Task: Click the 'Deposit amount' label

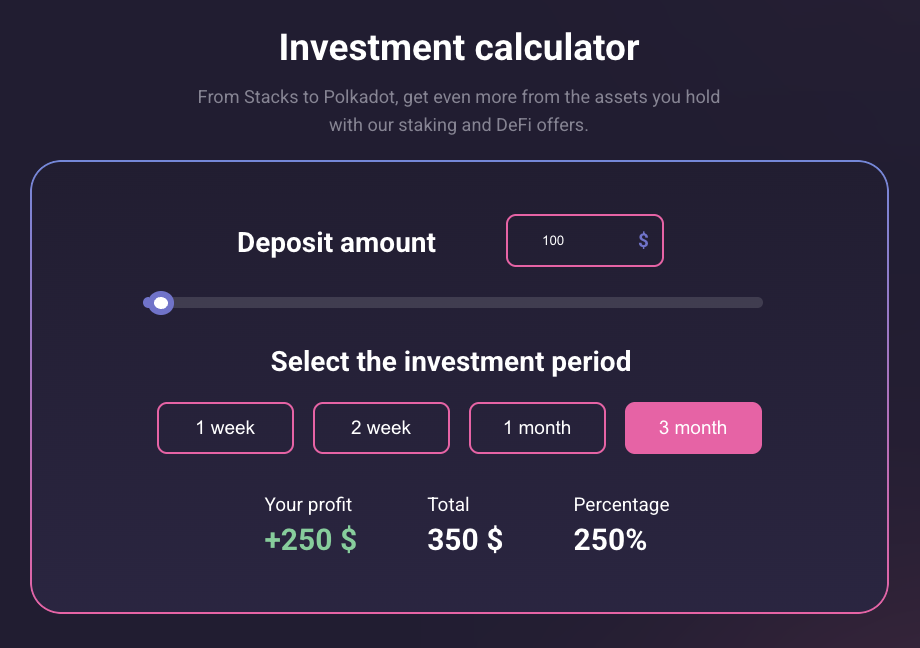Action: tap(336, 243)
